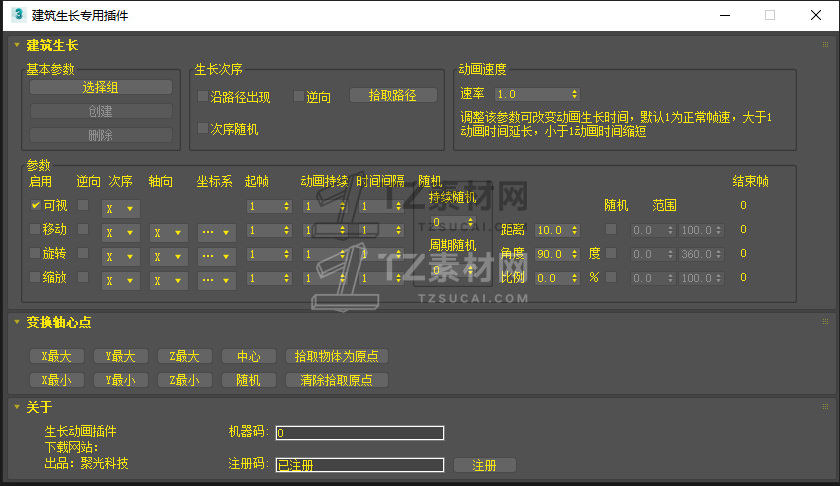
Task: Enable 随机 checkbox for 比例
Action: pyautogui.click(x=611, y=277)
